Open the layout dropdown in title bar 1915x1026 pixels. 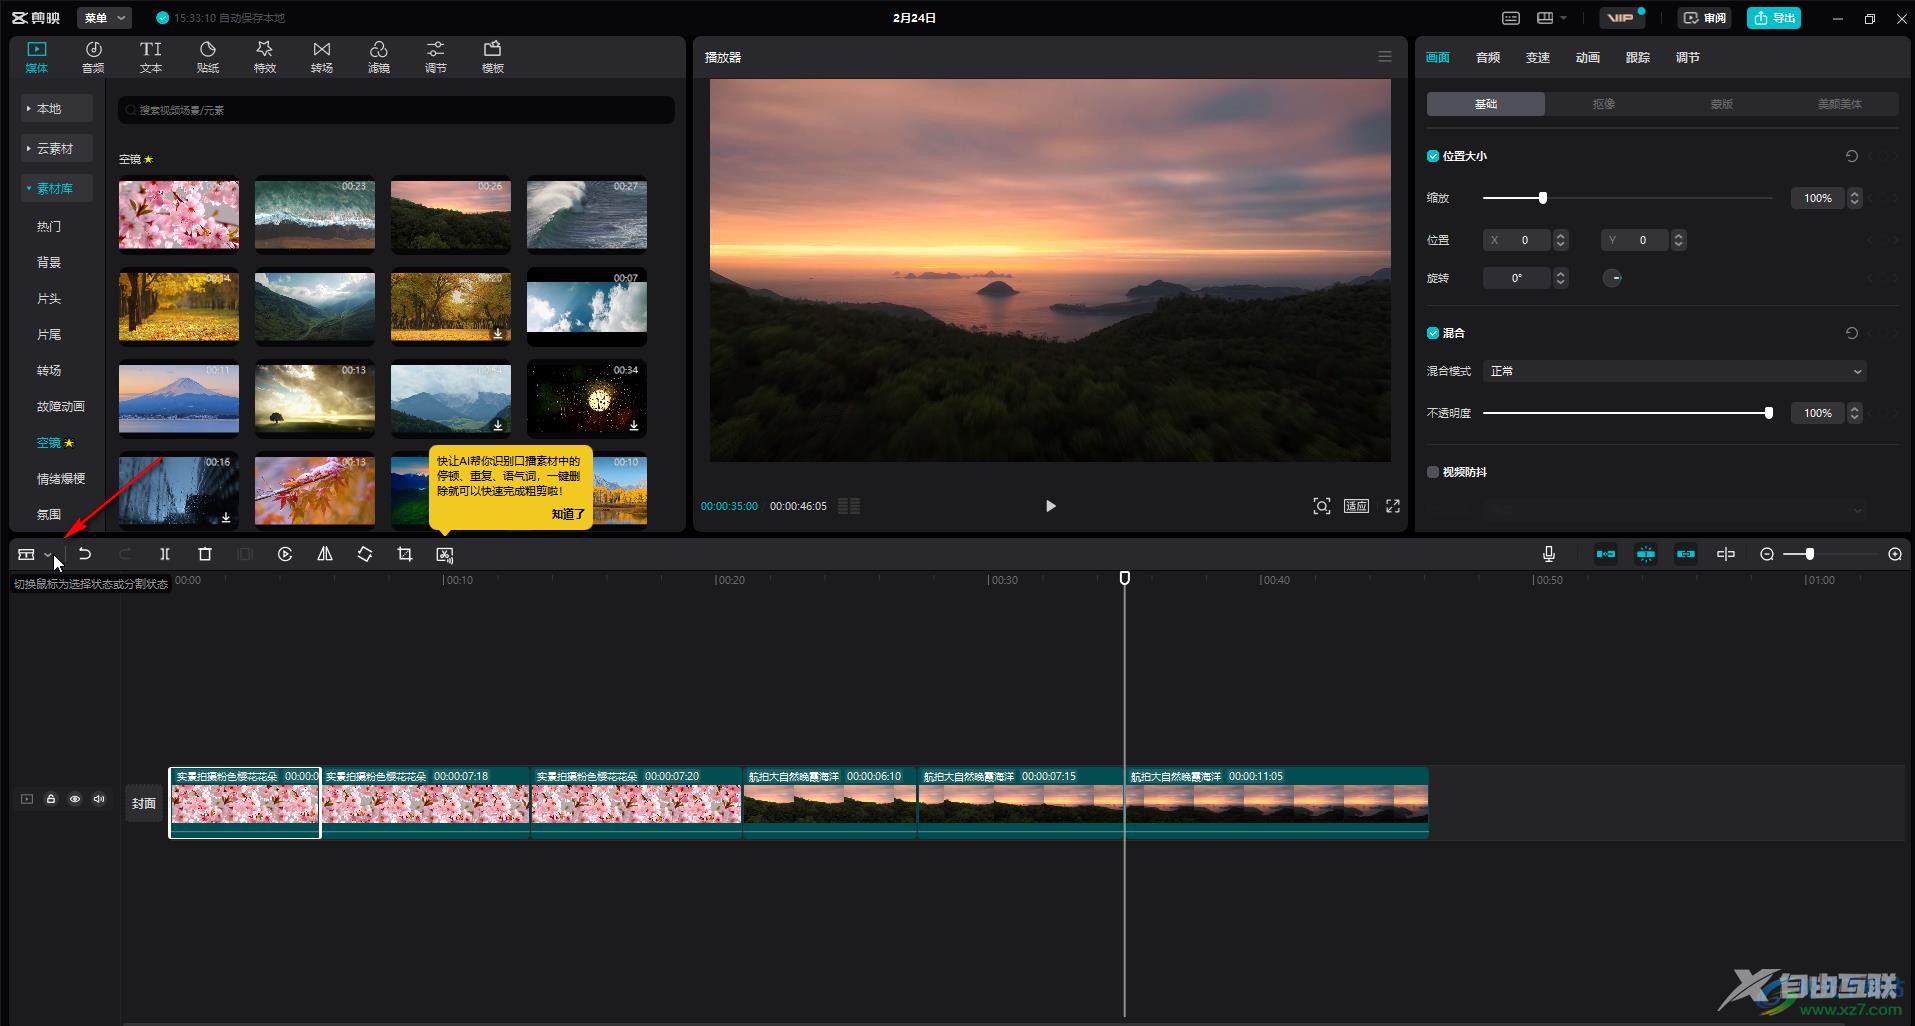coord(1552,18)
